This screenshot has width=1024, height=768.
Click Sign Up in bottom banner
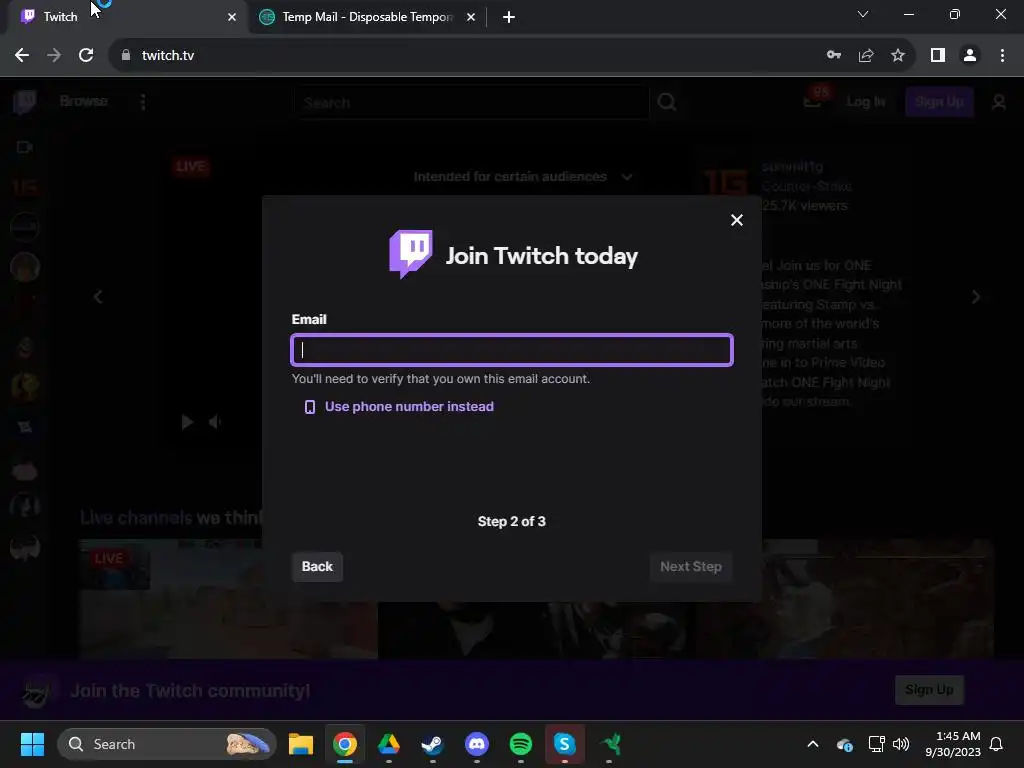click(x=929, y=690)
